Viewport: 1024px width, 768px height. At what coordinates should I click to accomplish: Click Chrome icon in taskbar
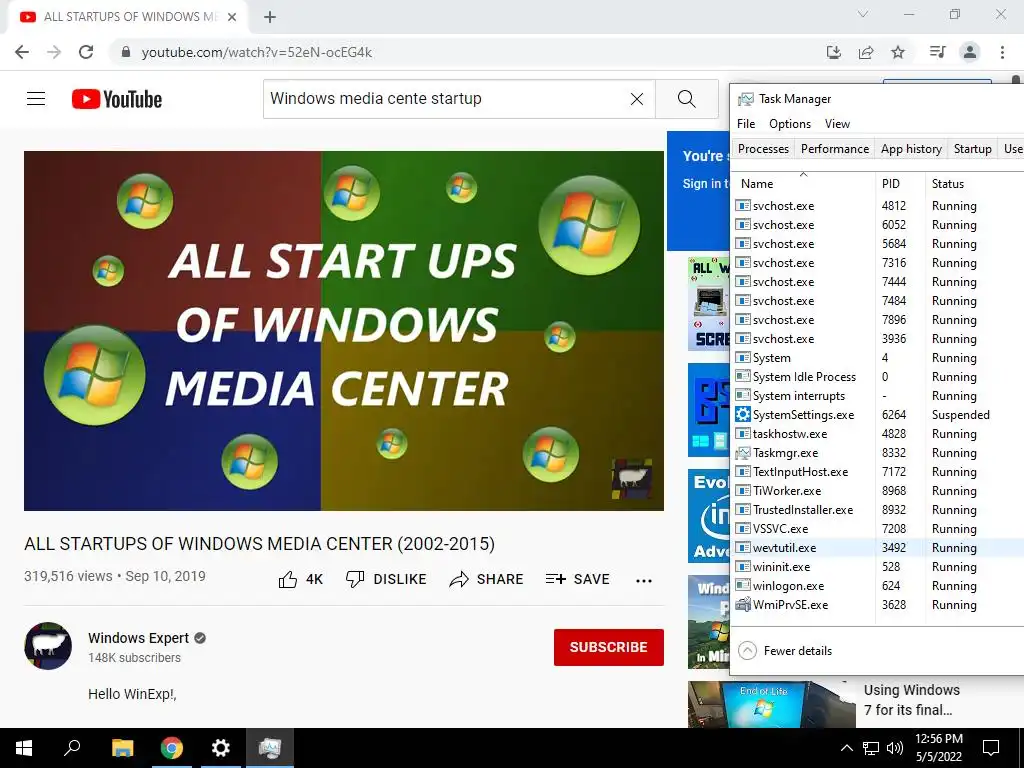(172, 748)
